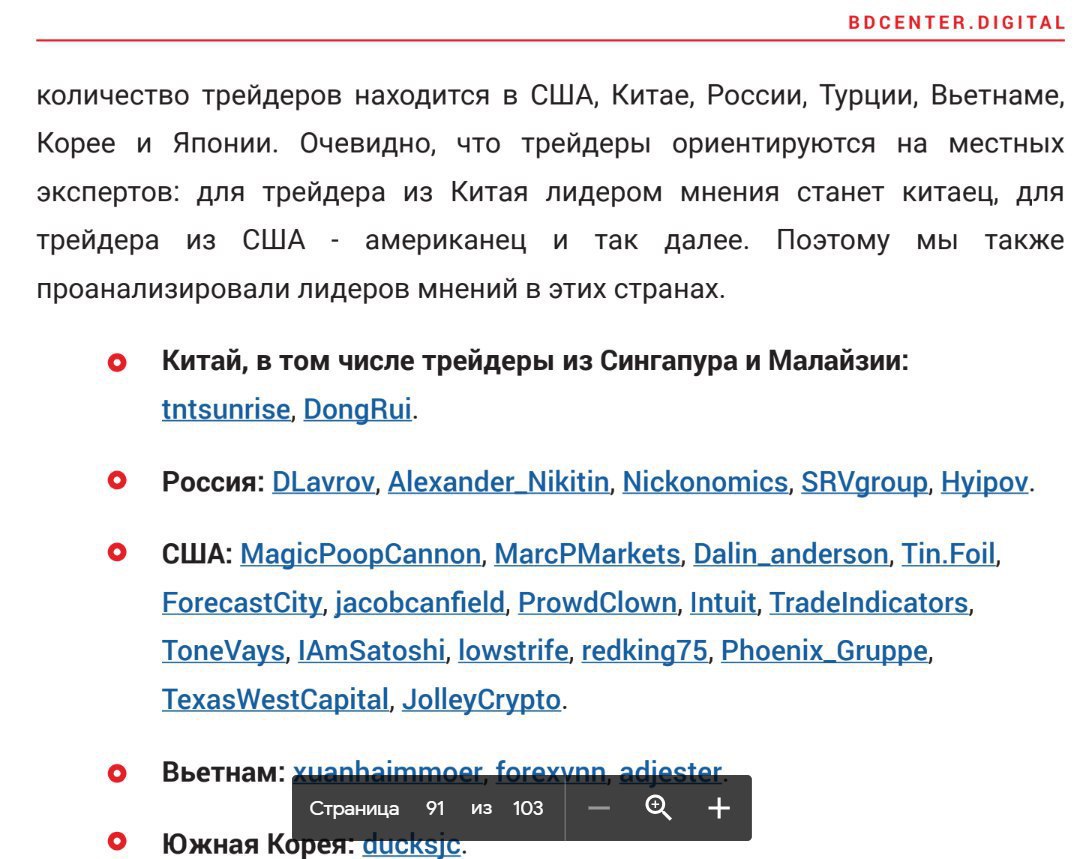Open the MarcPMarkets link
The image size is (1087, 859).
click(587, 554)
